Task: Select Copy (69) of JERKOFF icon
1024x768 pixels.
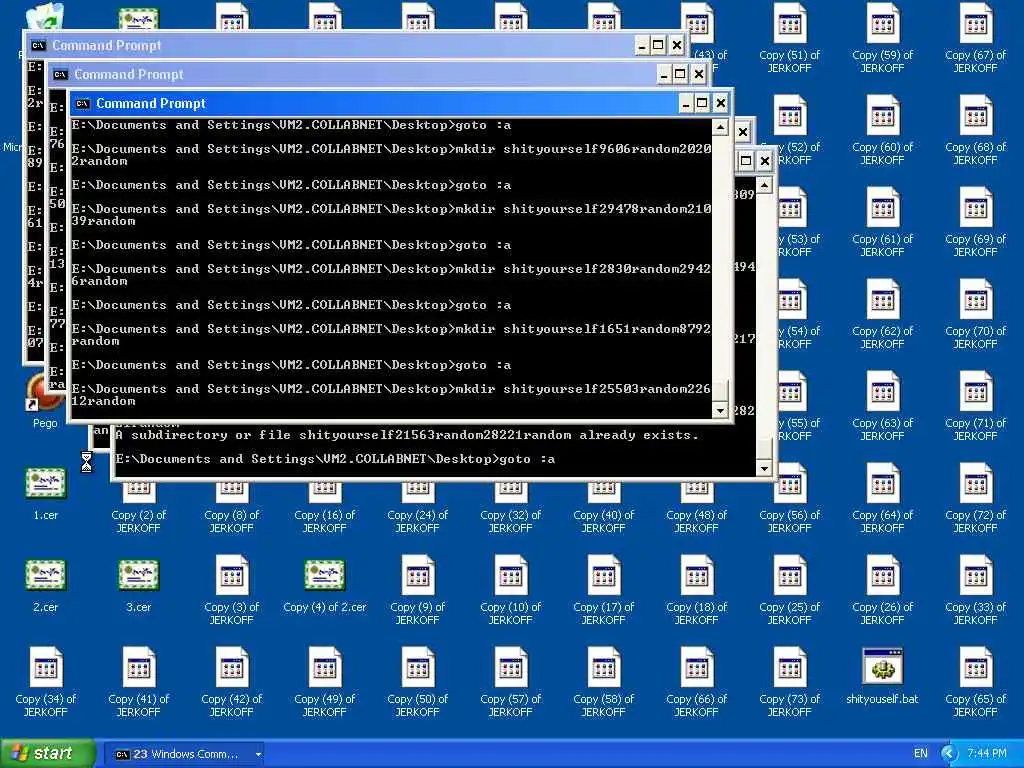Action: 975,207
